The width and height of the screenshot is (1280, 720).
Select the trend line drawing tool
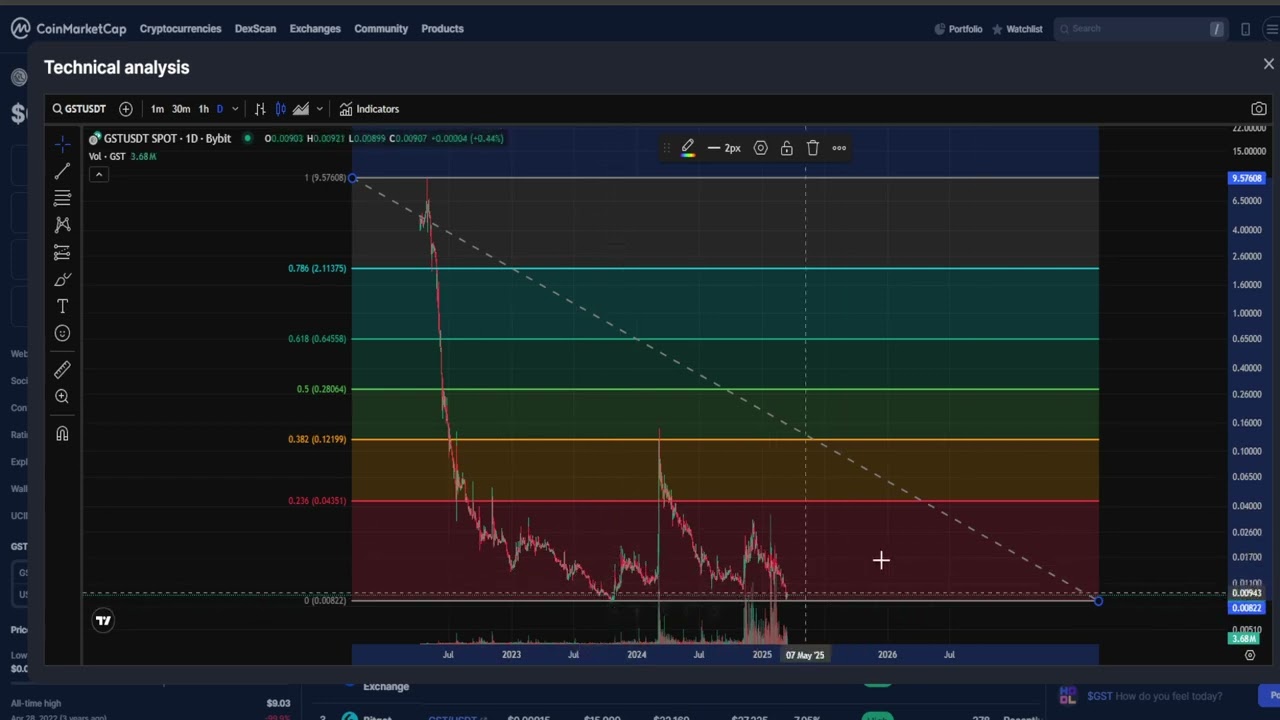point(62,172)
